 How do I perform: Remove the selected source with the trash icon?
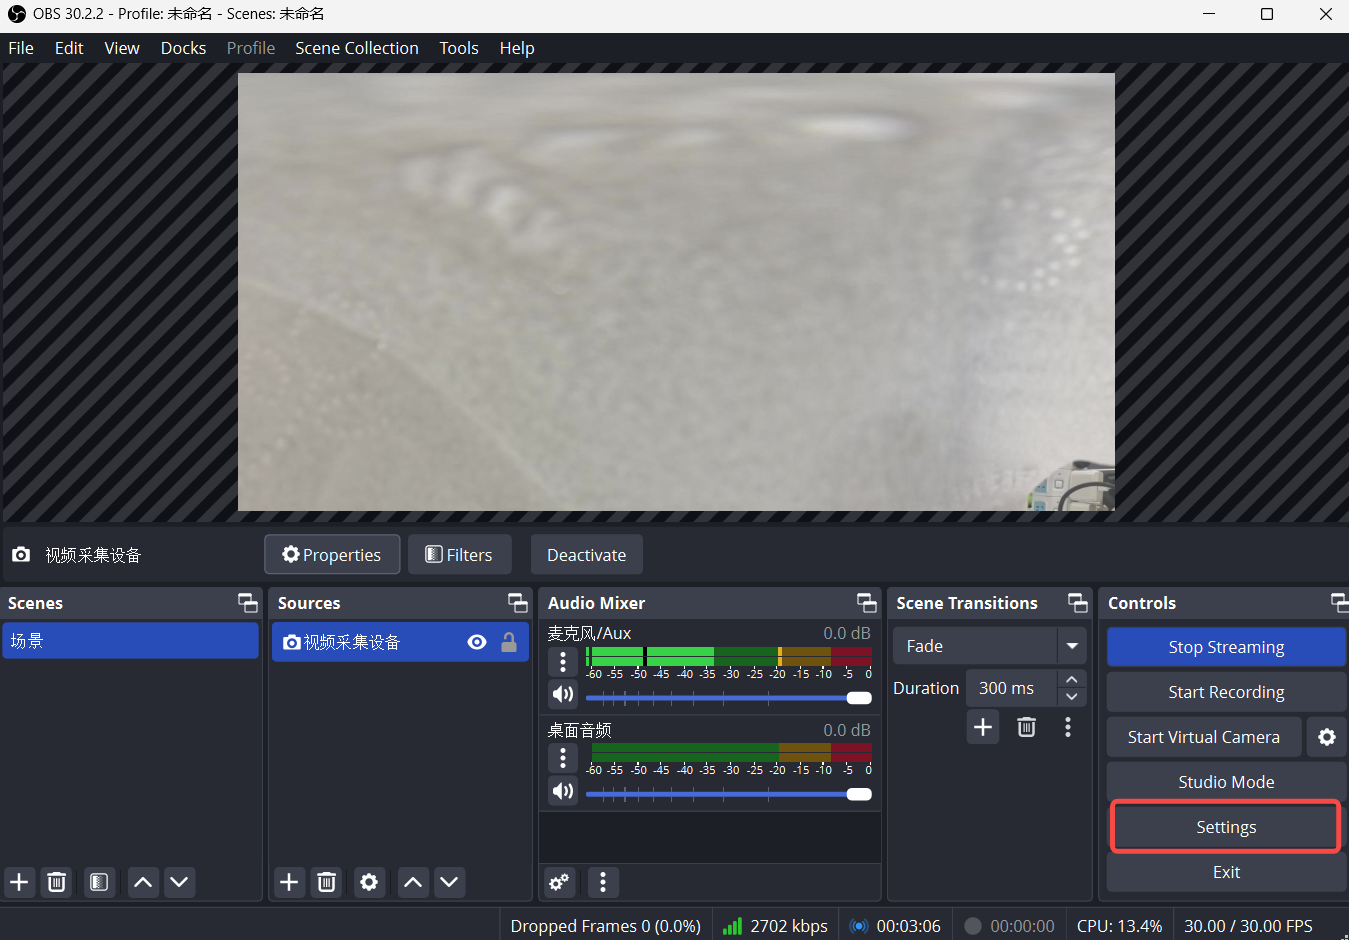click(327, 882)
